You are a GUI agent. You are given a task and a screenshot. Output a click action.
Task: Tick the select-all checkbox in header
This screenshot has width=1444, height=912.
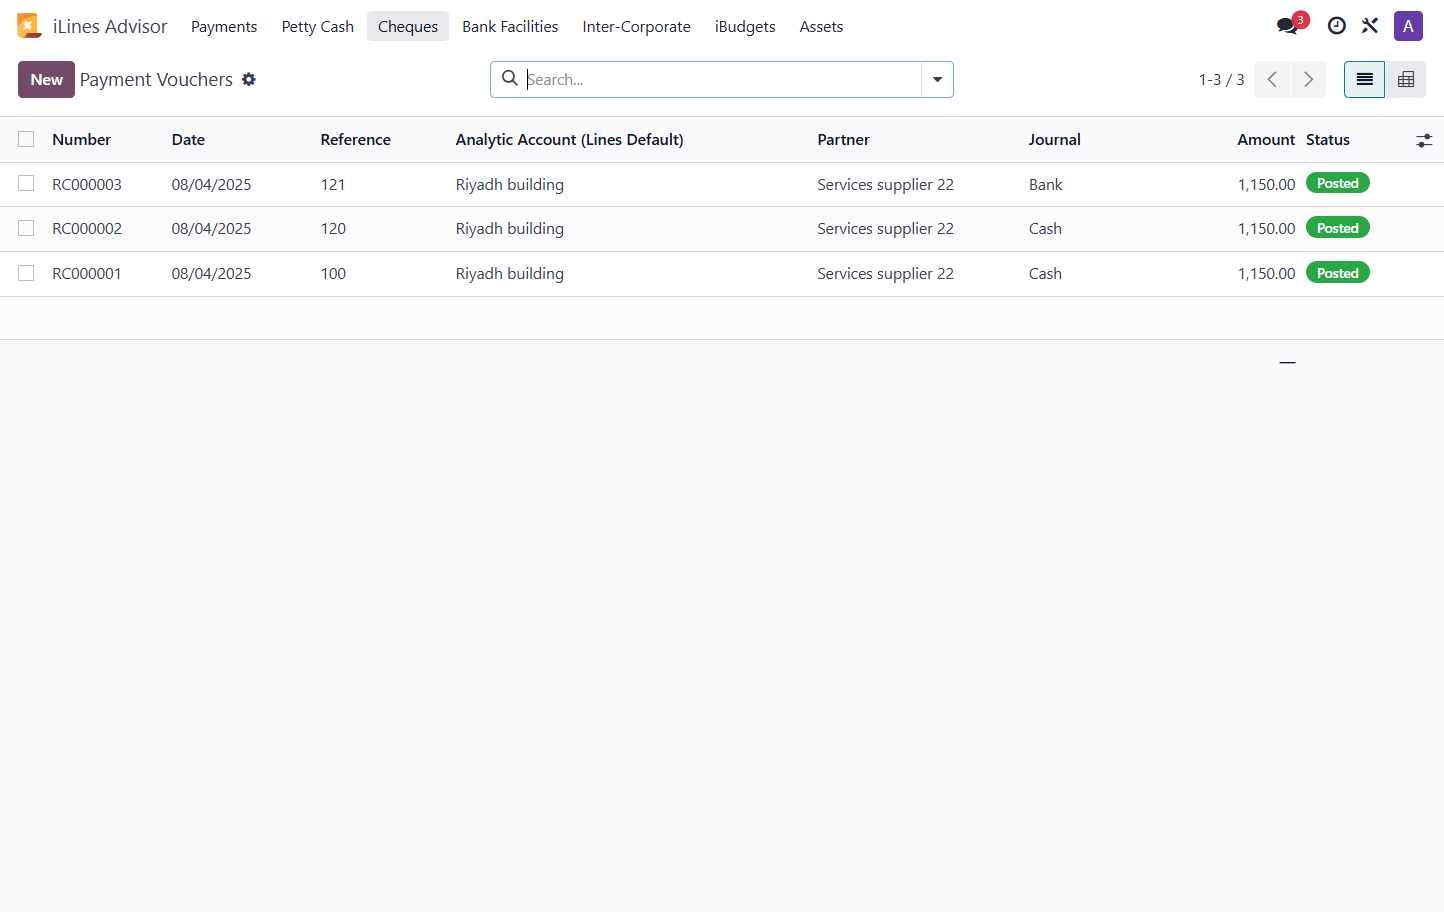[x=26, y=139]
